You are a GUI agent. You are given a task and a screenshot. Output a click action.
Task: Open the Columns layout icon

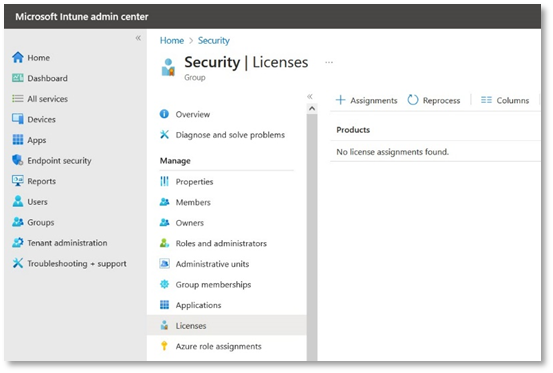click(486, 100)
